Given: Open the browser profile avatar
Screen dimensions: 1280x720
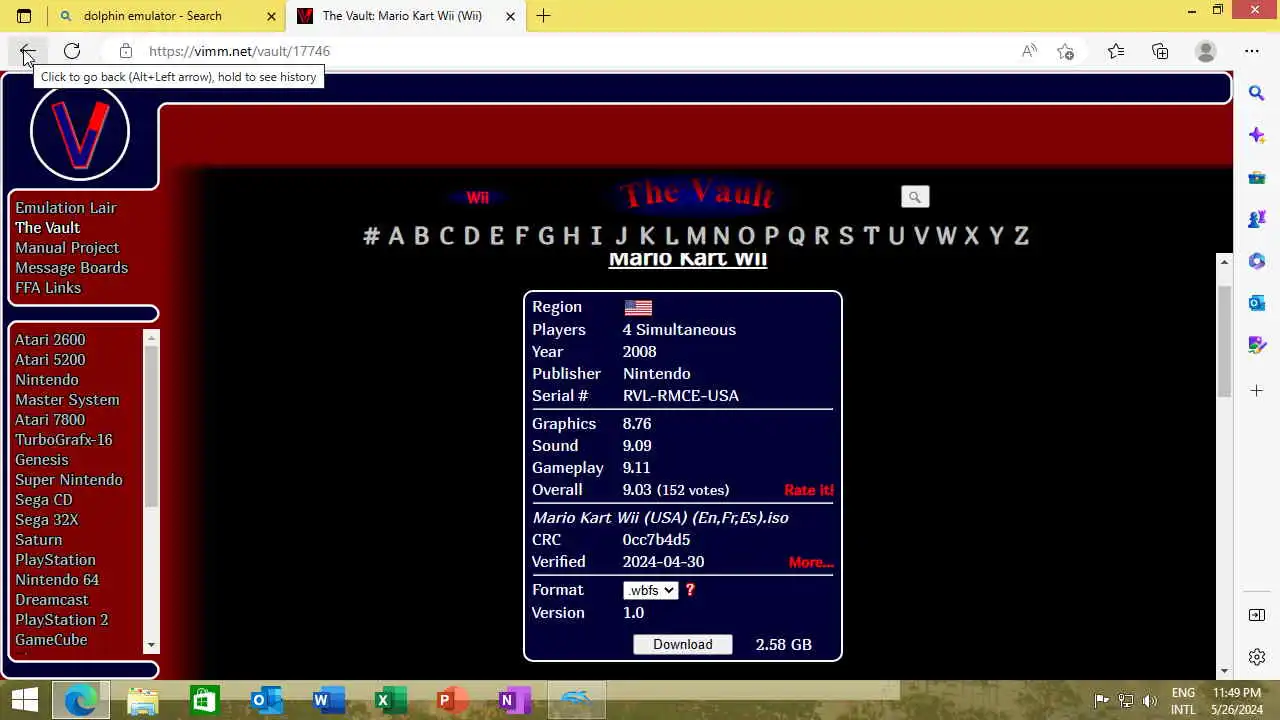Looking at the screenshot, I should [x=1206, y=51].
